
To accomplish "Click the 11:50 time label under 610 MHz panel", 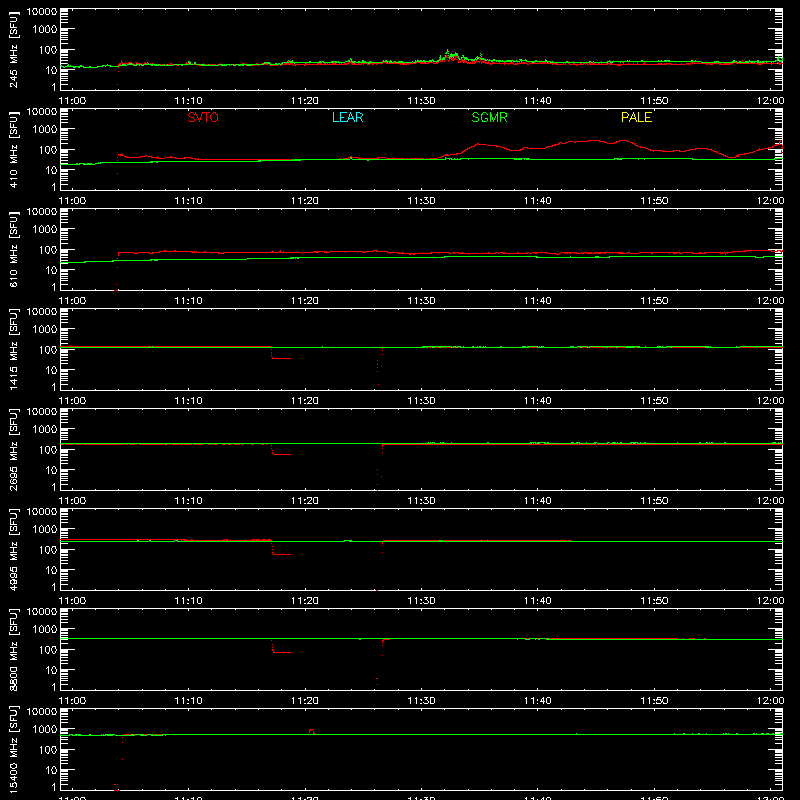I will 654,301.
